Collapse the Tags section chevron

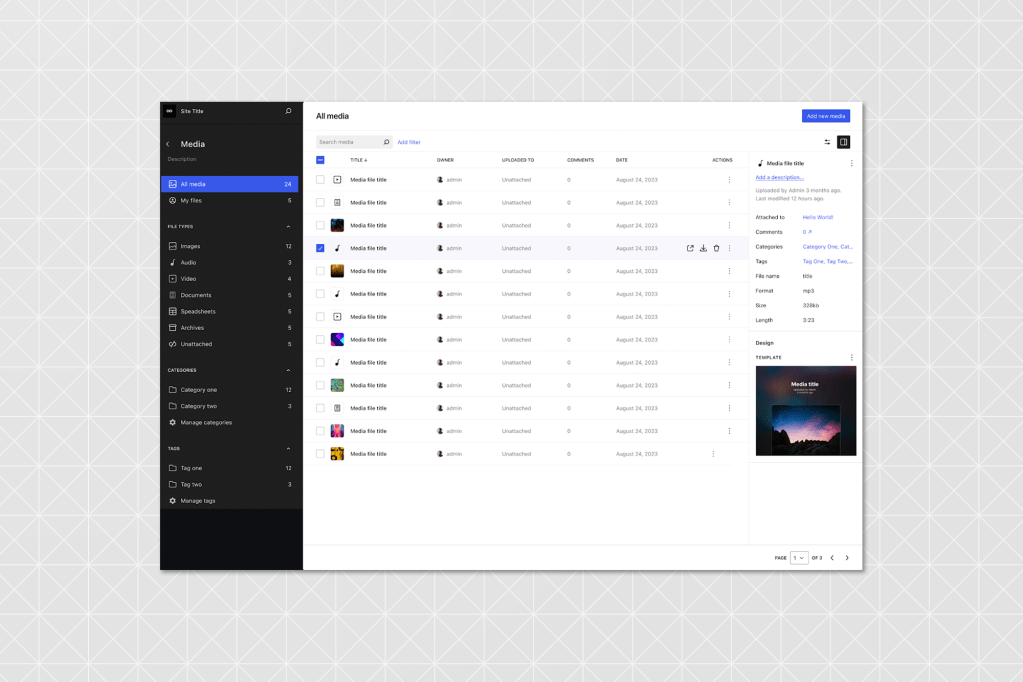(288, 448)
